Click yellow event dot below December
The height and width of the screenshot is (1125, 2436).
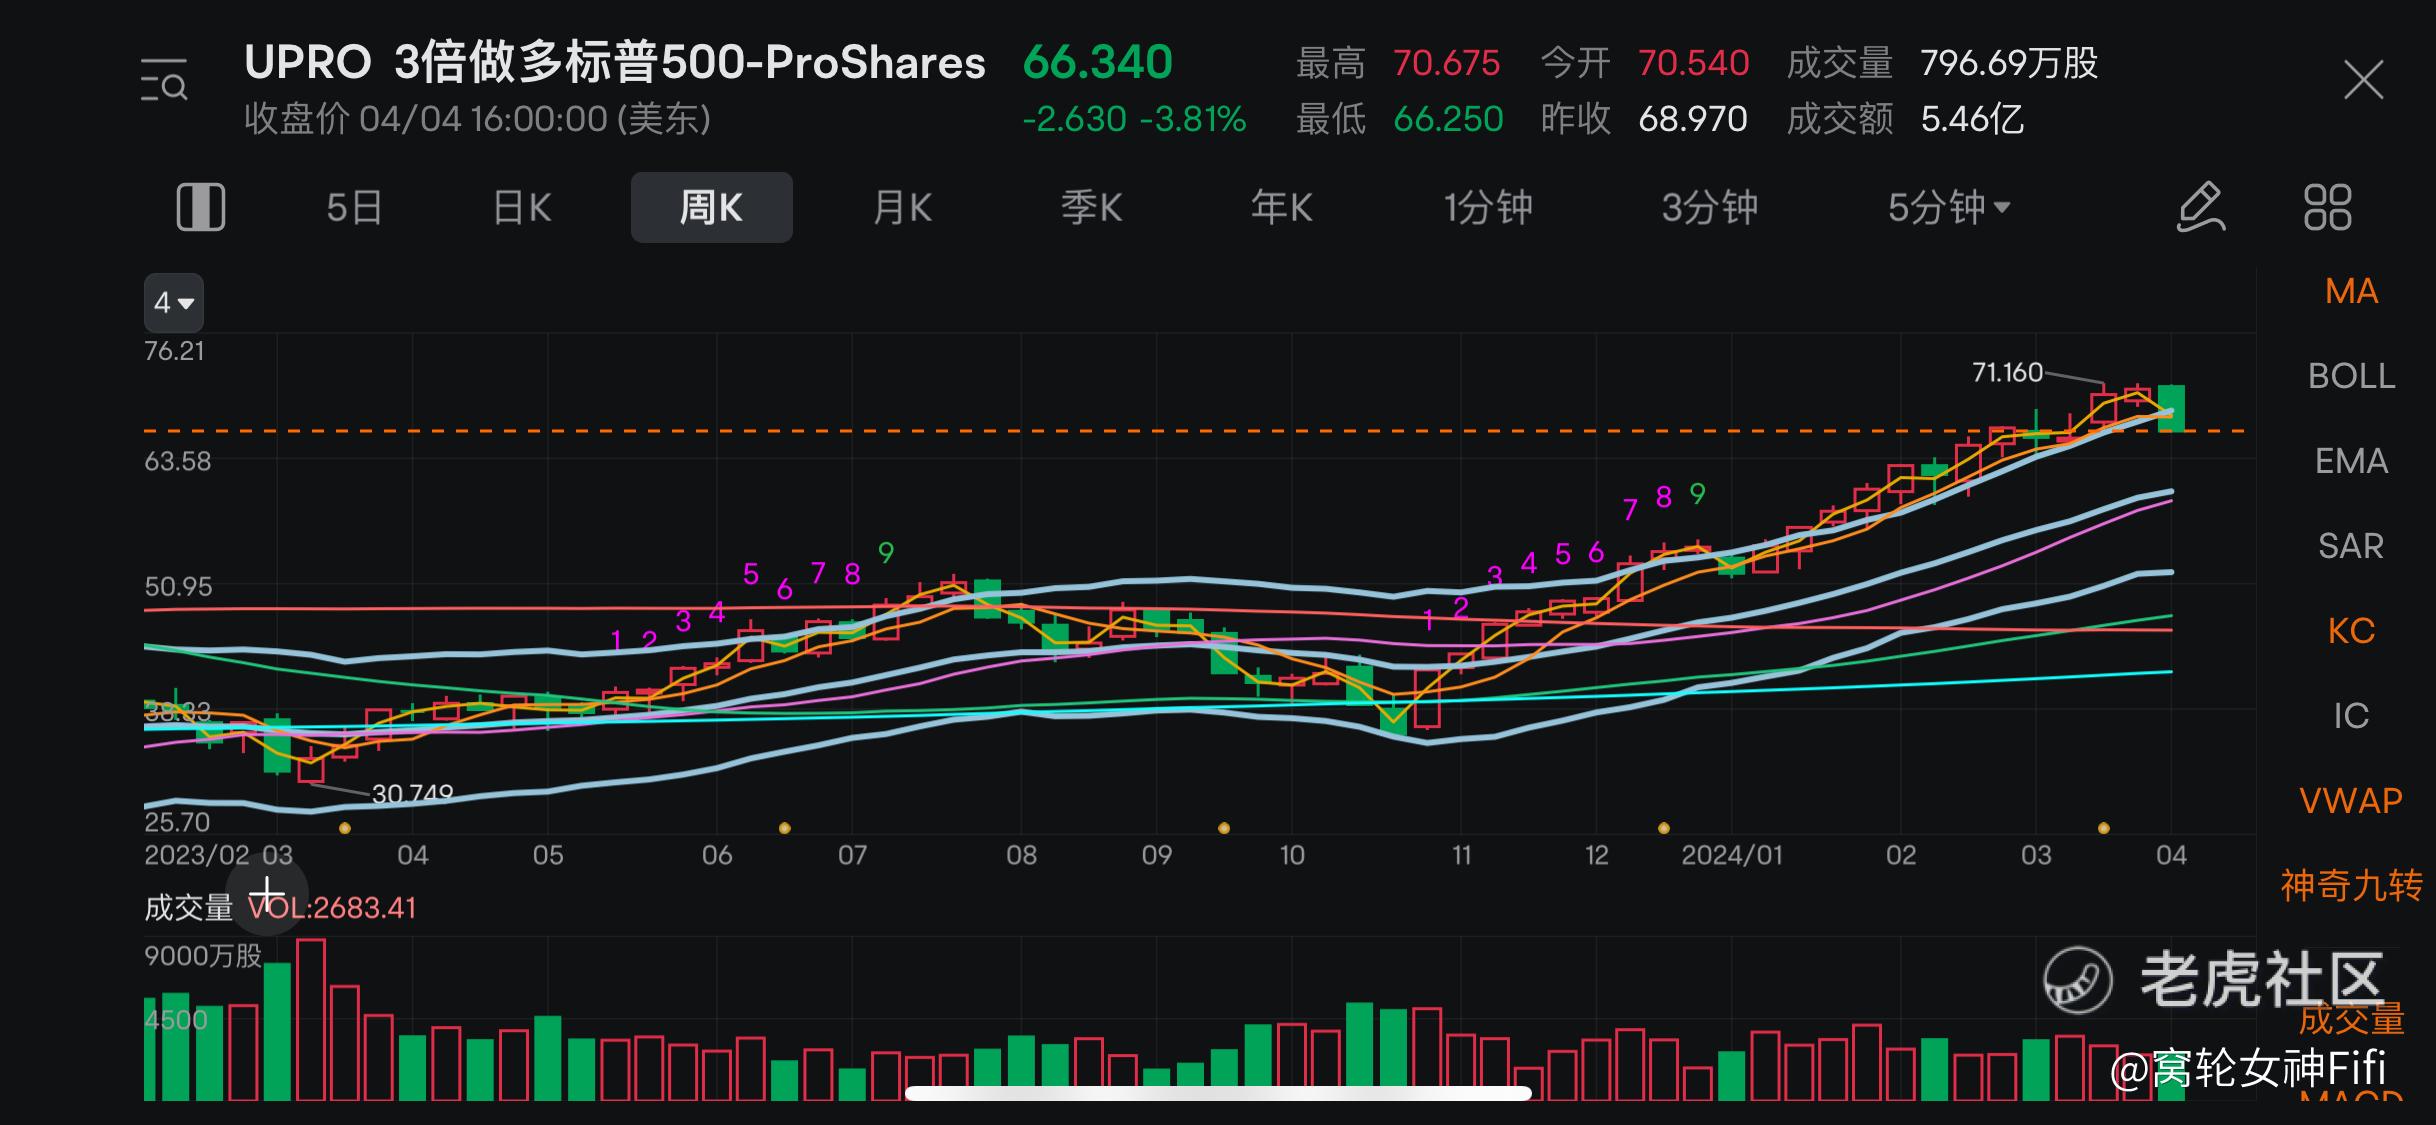tap(1664, 828)
